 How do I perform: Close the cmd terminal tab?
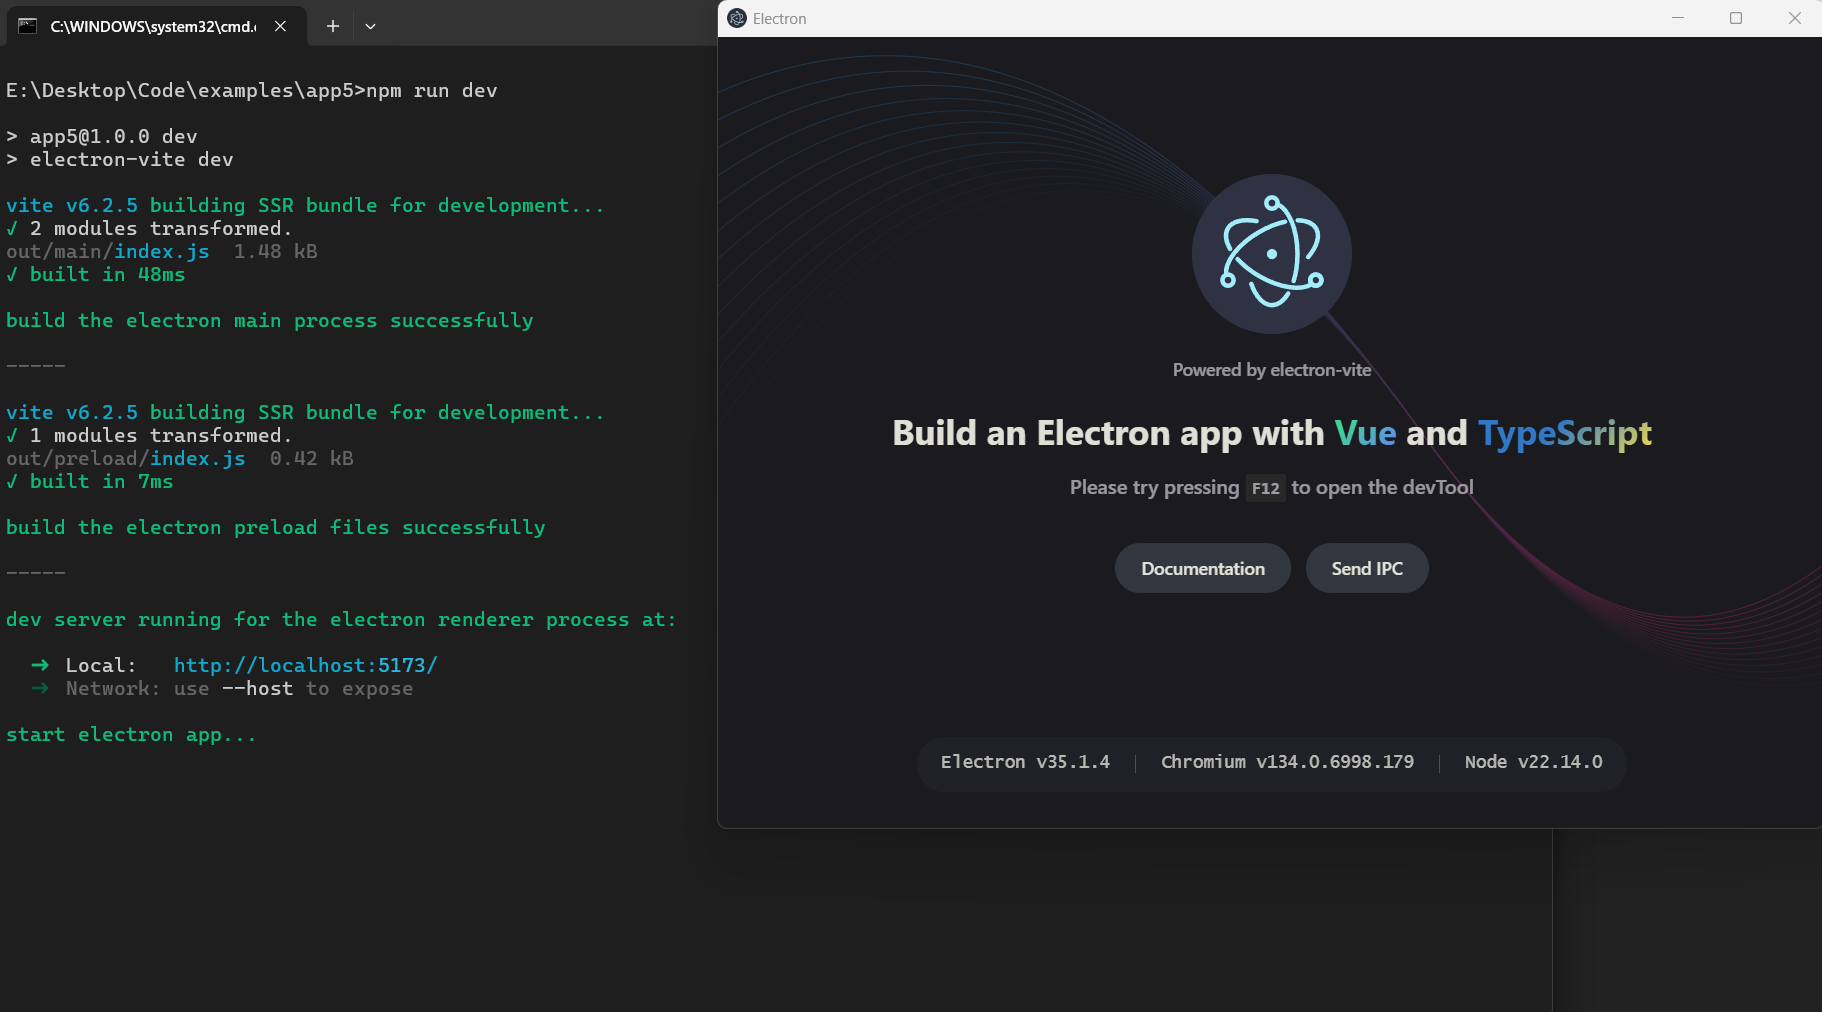click(281, 26)
